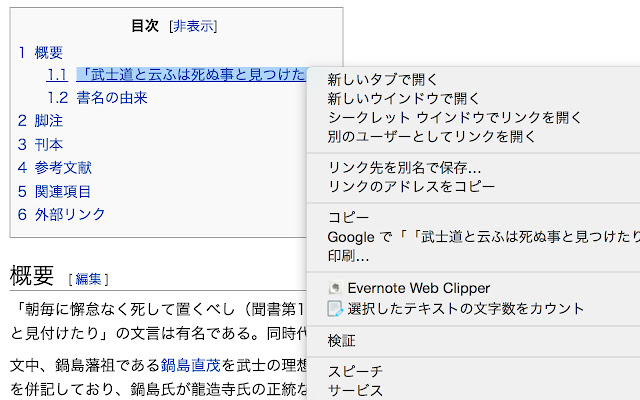Click リンクのアドレスをコピー
The image size is (640, 400).
coord(411,186)
